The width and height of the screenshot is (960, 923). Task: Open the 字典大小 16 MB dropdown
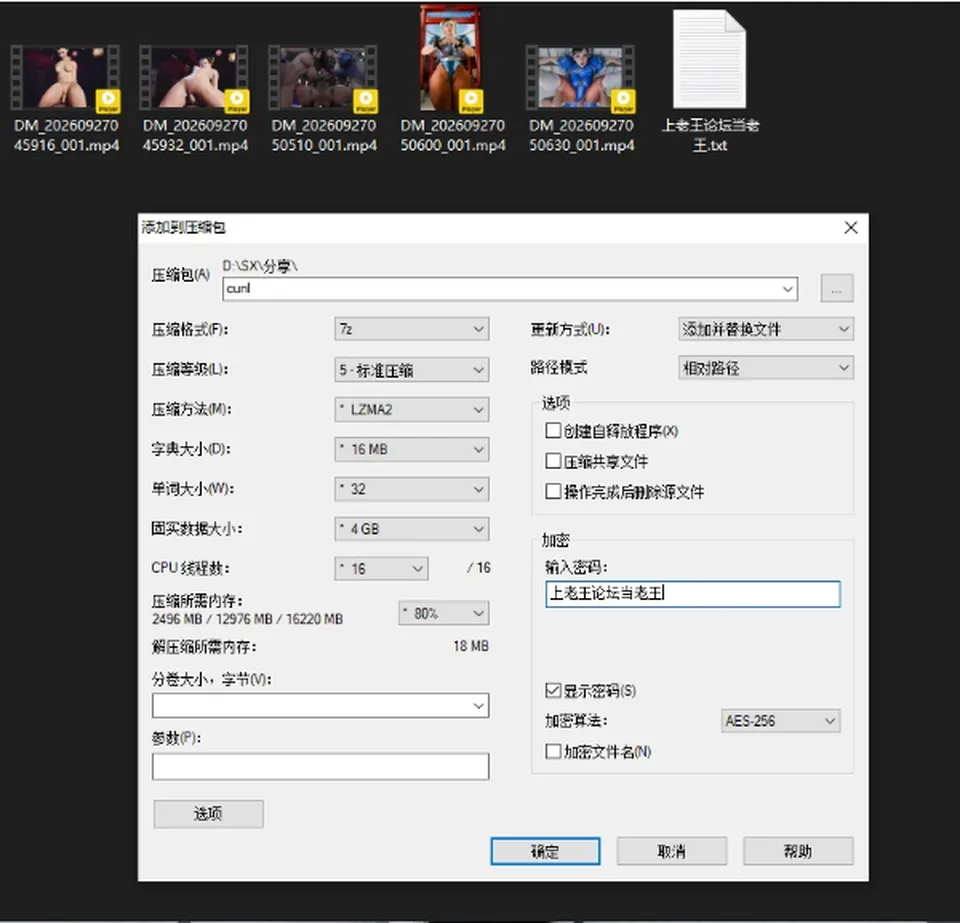pos(411,449)
